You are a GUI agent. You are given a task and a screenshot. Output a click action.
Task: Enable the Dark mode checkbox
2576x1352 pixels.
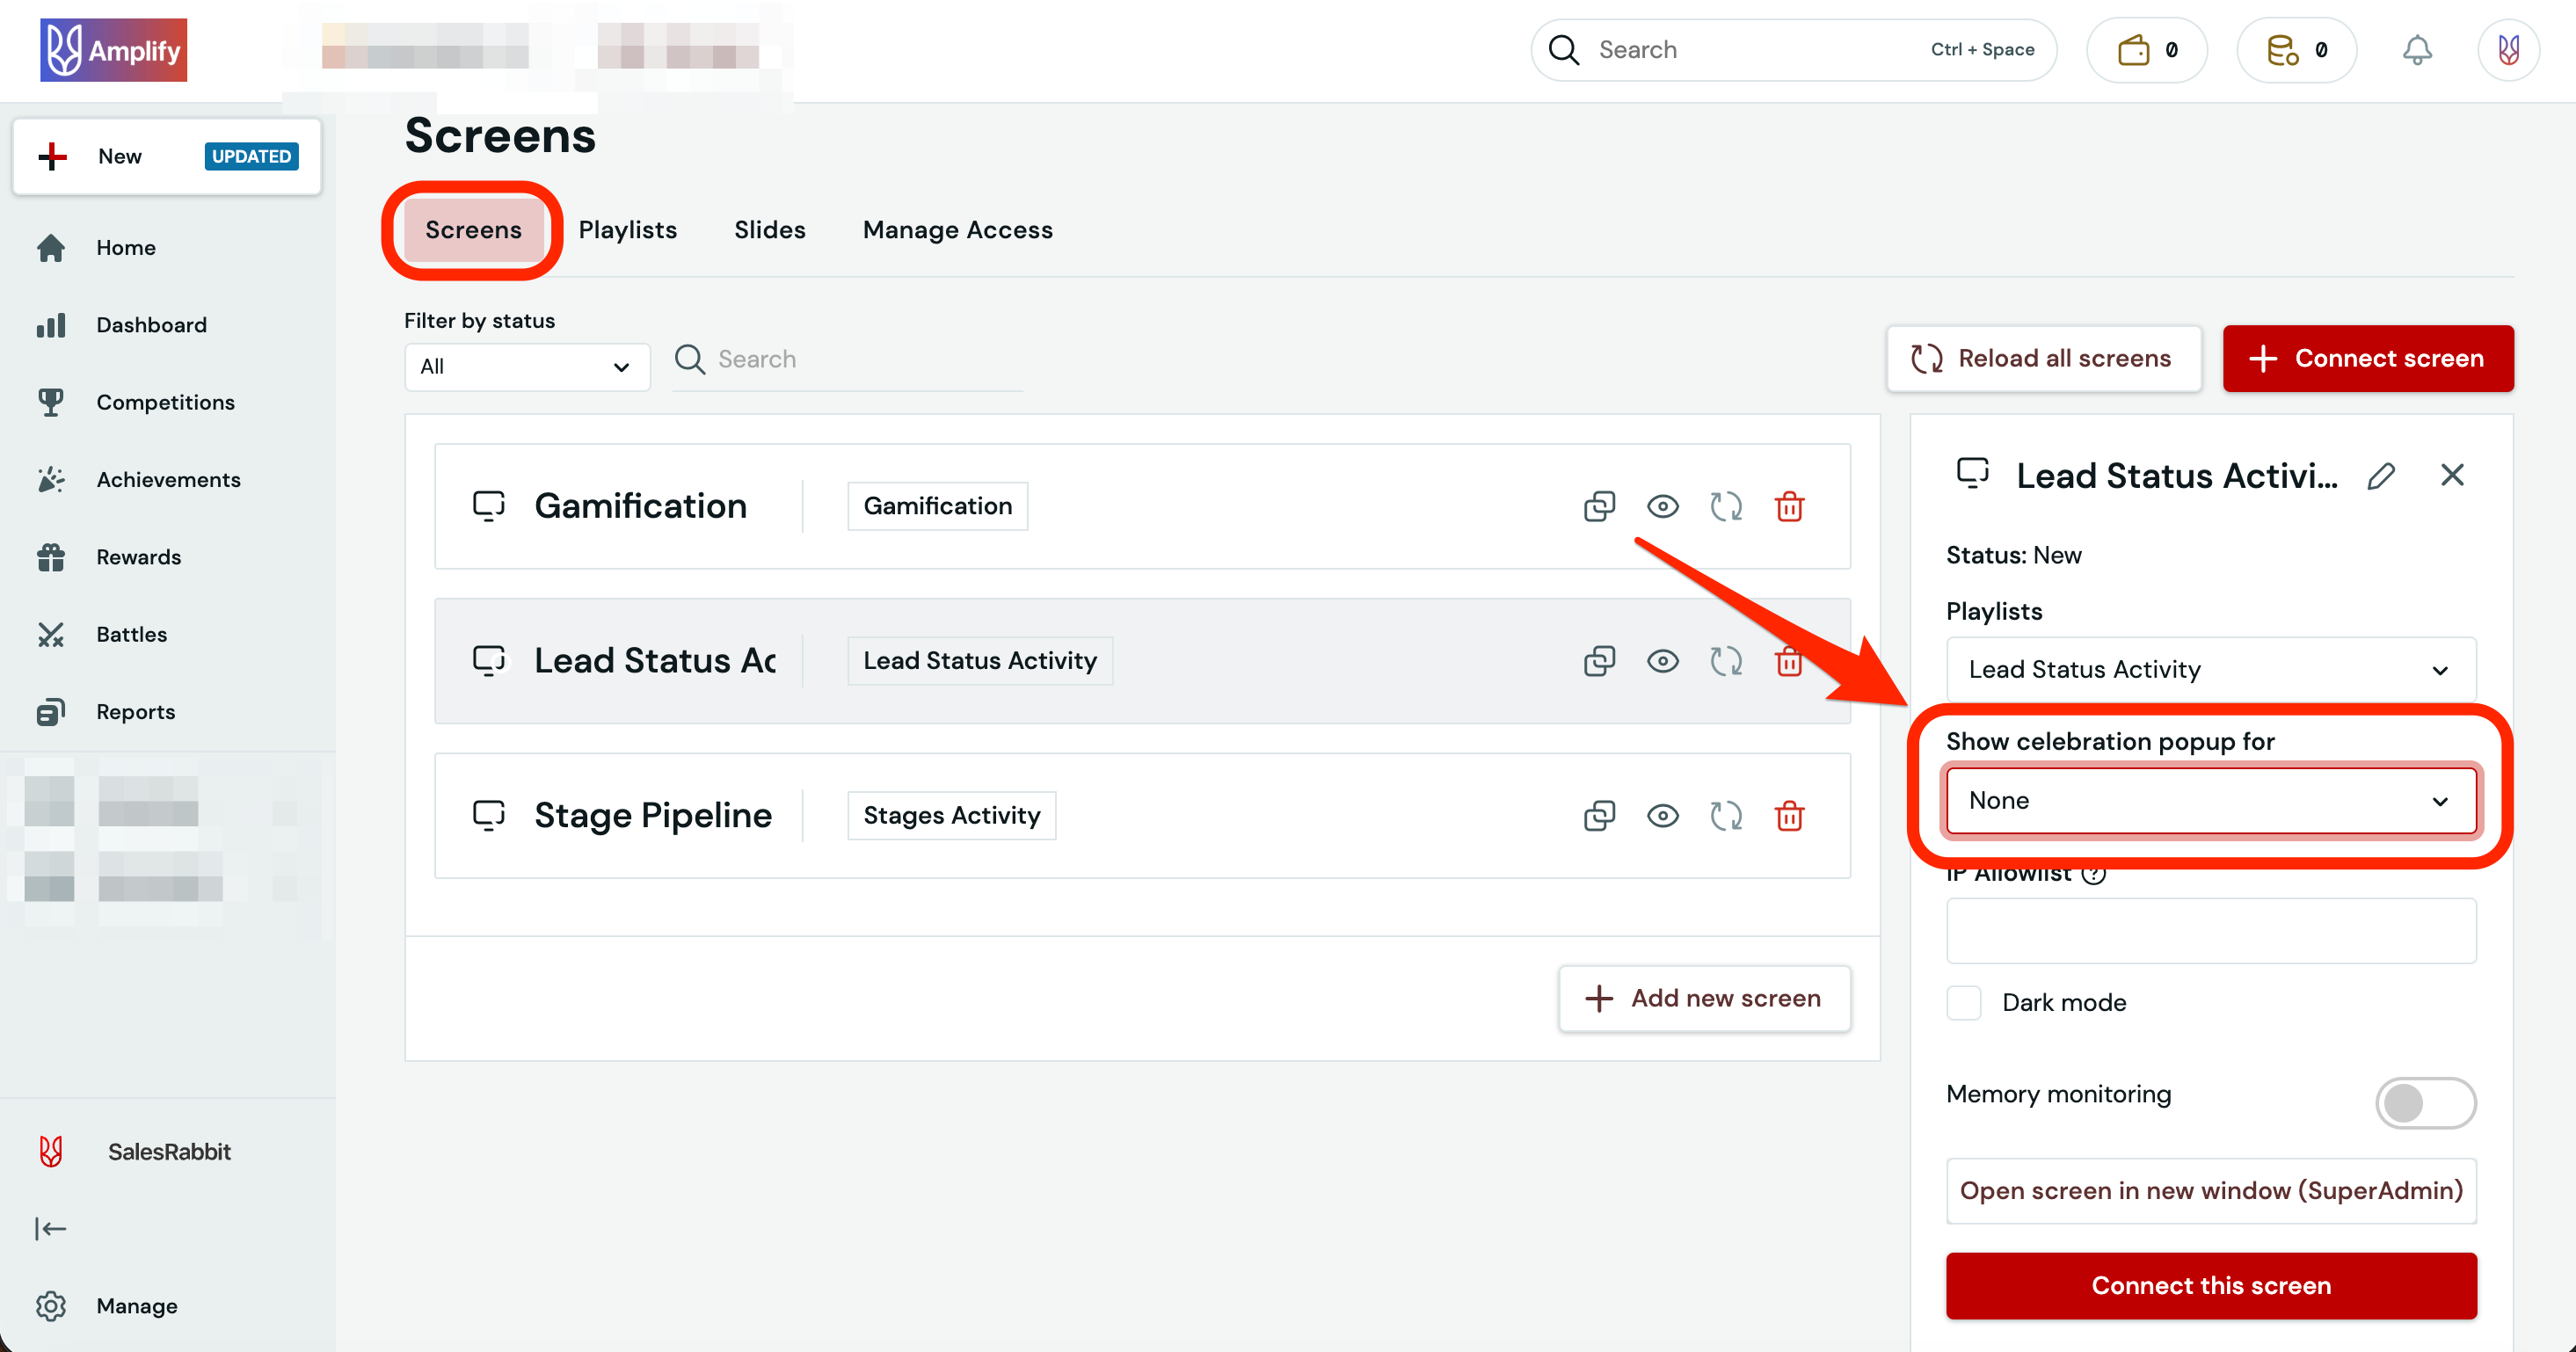[1964, 1002]
